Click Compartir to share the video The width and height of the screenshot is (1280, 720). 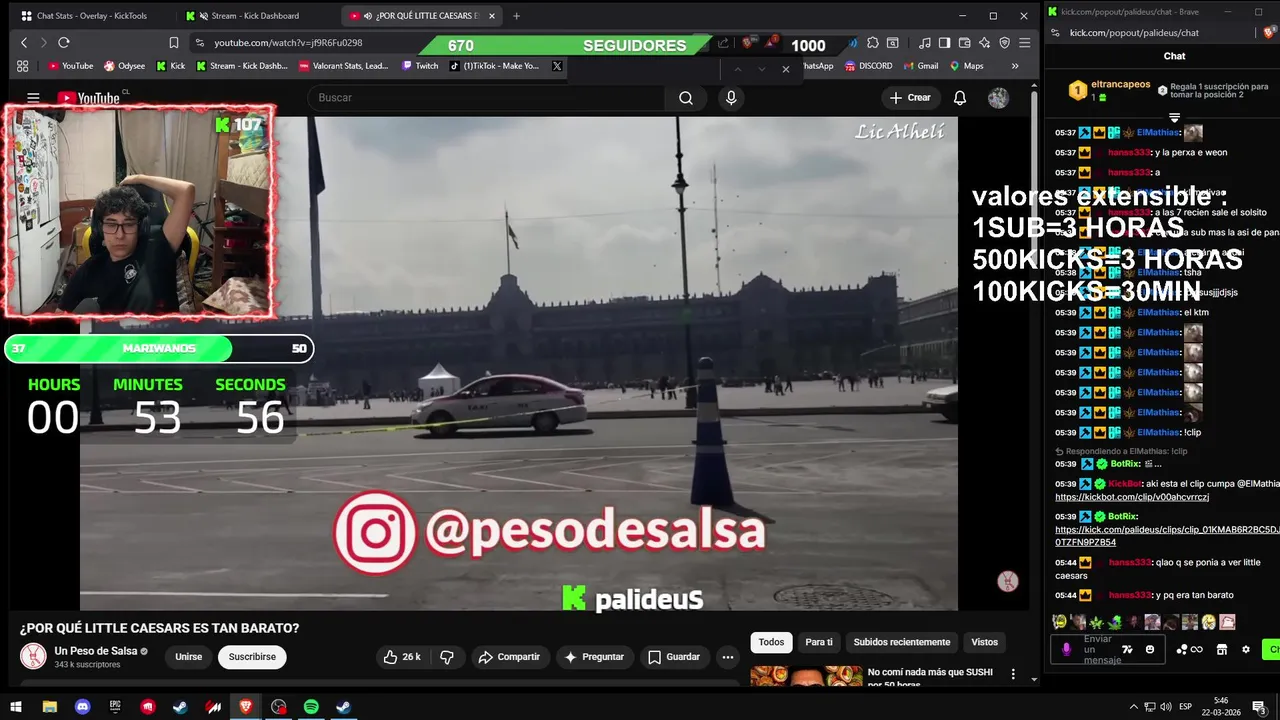click(509, 657)
